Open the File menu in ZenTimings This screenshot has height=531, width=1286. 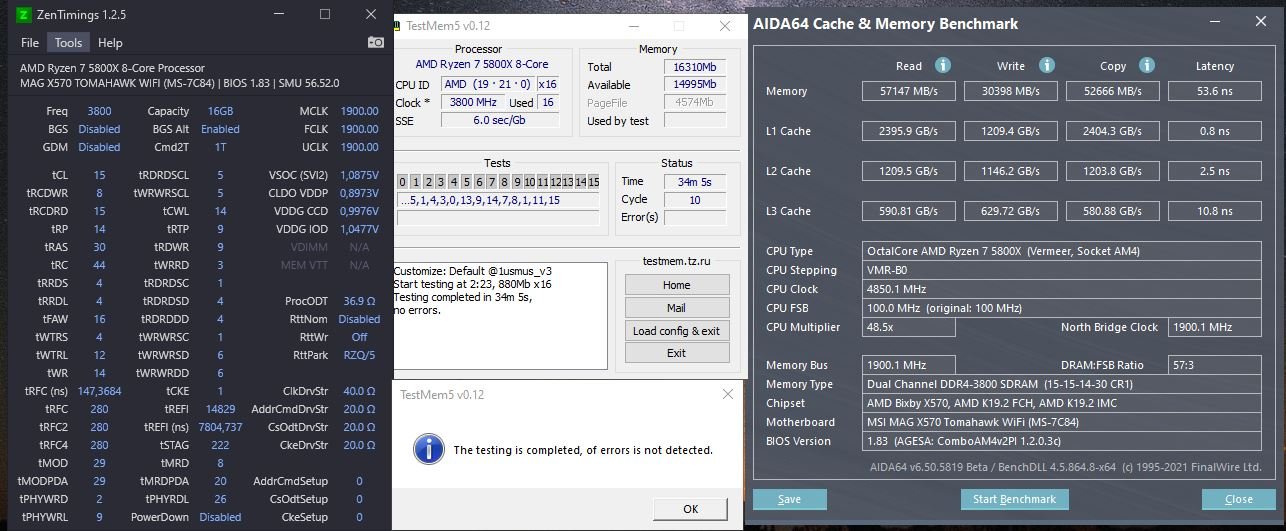pyautogui.click(x=30, y=42)
